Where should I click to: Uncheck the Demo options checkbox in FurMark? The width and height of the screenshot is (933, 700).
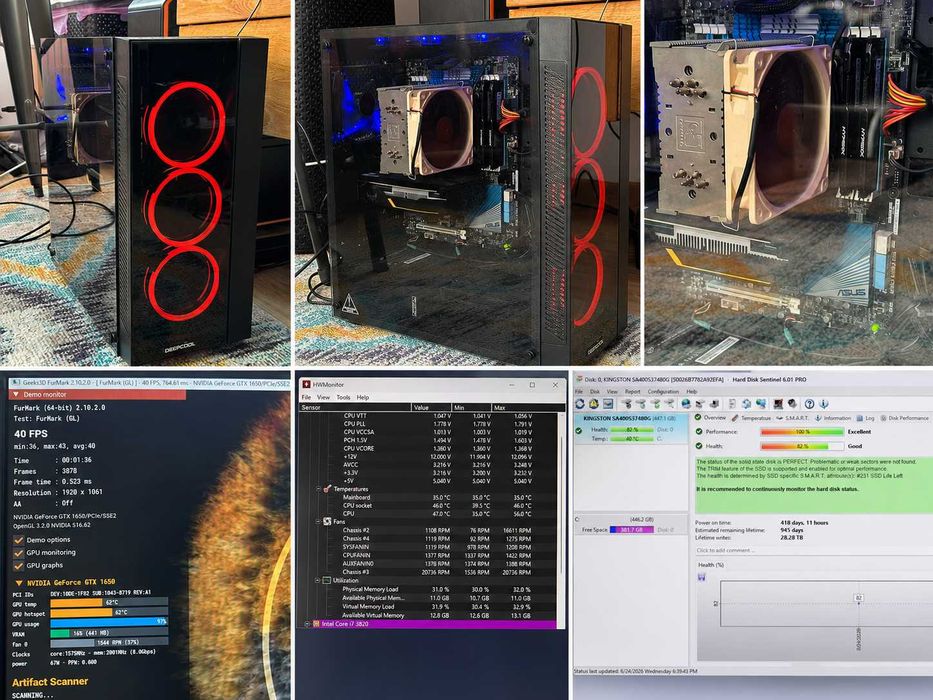pyautogui.click(x=18, y=540)
